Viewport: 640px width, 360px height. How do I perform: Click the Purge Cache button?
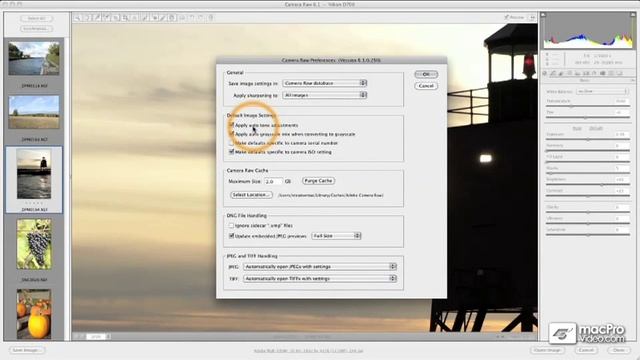pyautogui.click(x=318, y=180)
